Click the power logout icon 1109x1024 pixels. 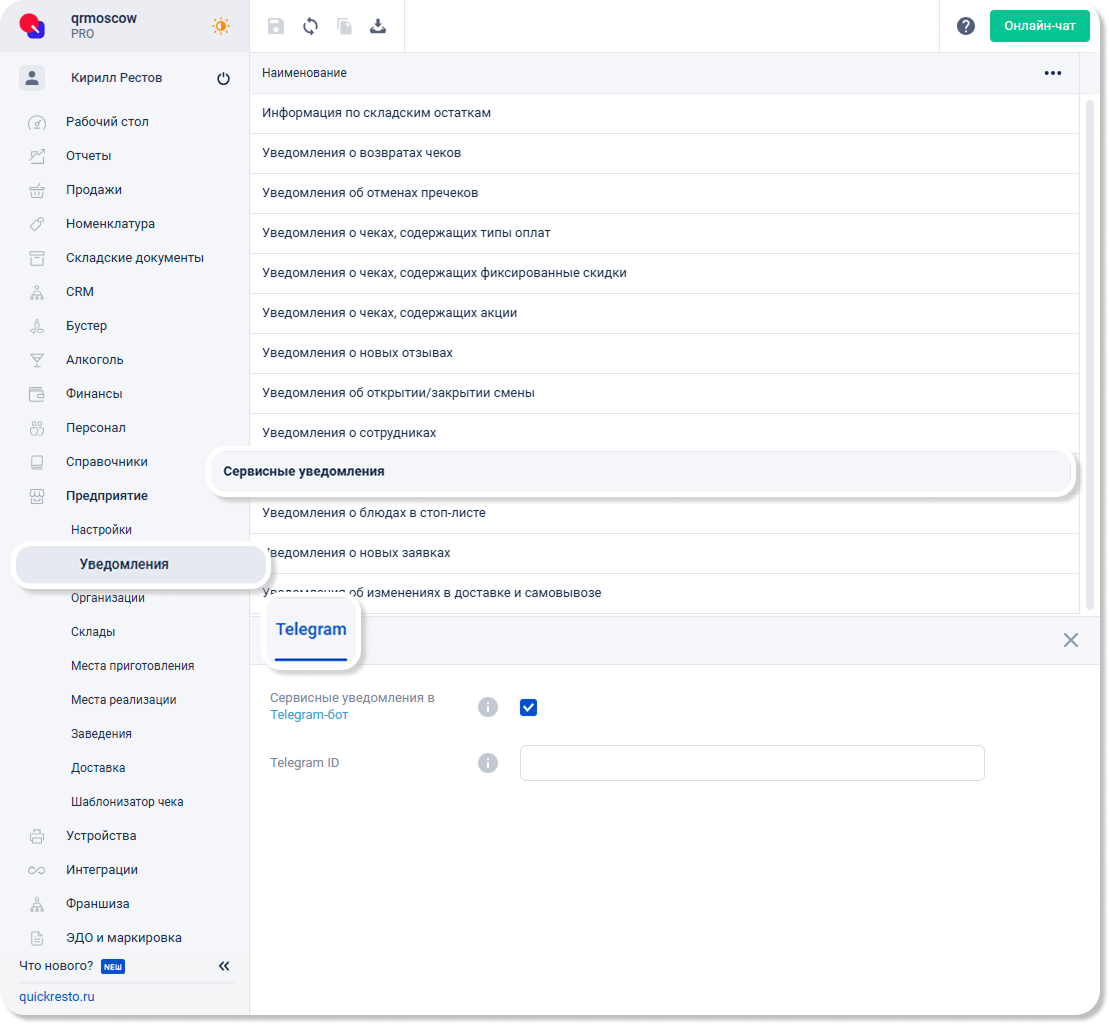(223, 79)
